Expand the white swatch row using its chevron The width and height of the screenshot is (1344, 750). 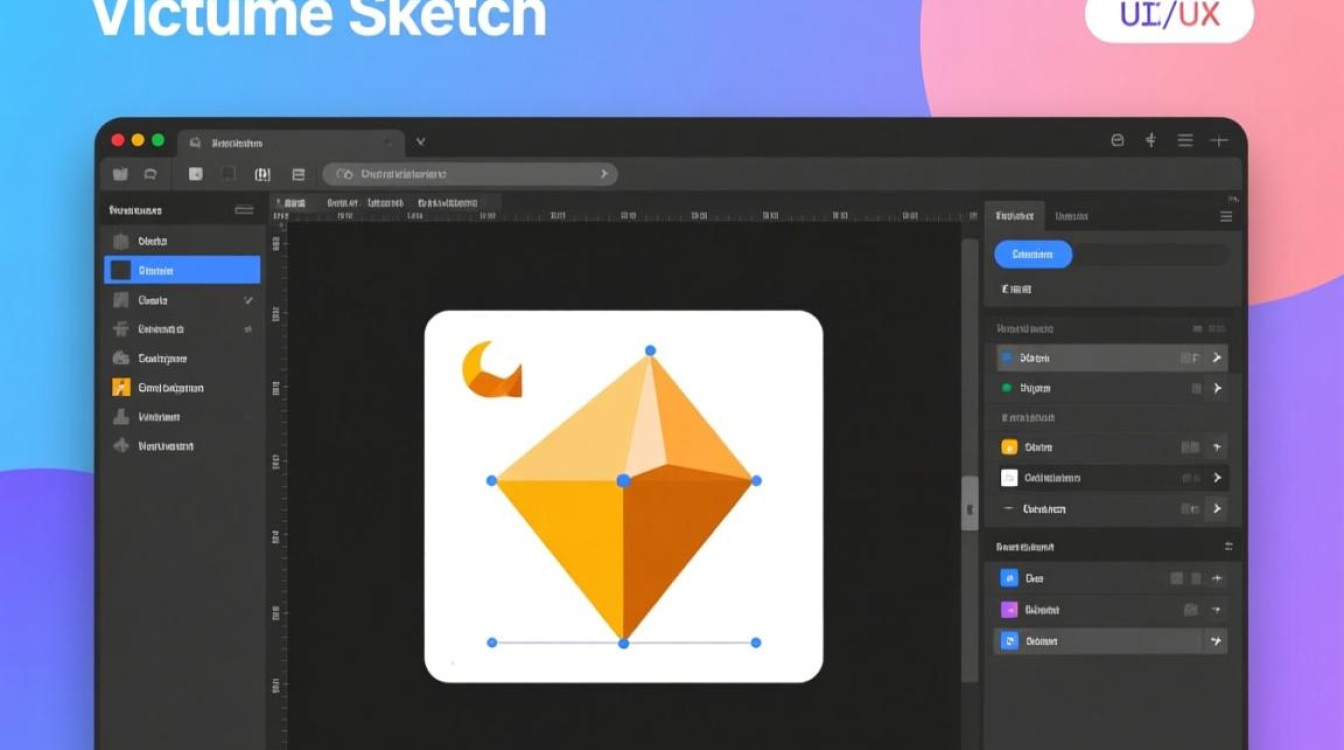pos(1217,478)
